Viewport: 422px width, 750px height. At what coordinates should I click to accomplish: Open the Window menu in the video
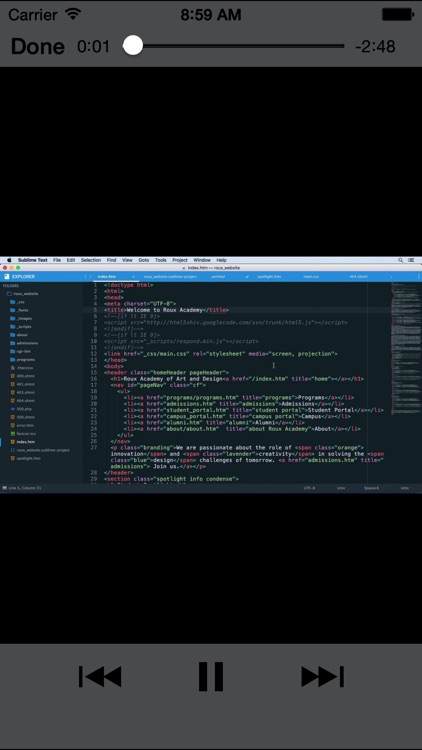[202, 260]
